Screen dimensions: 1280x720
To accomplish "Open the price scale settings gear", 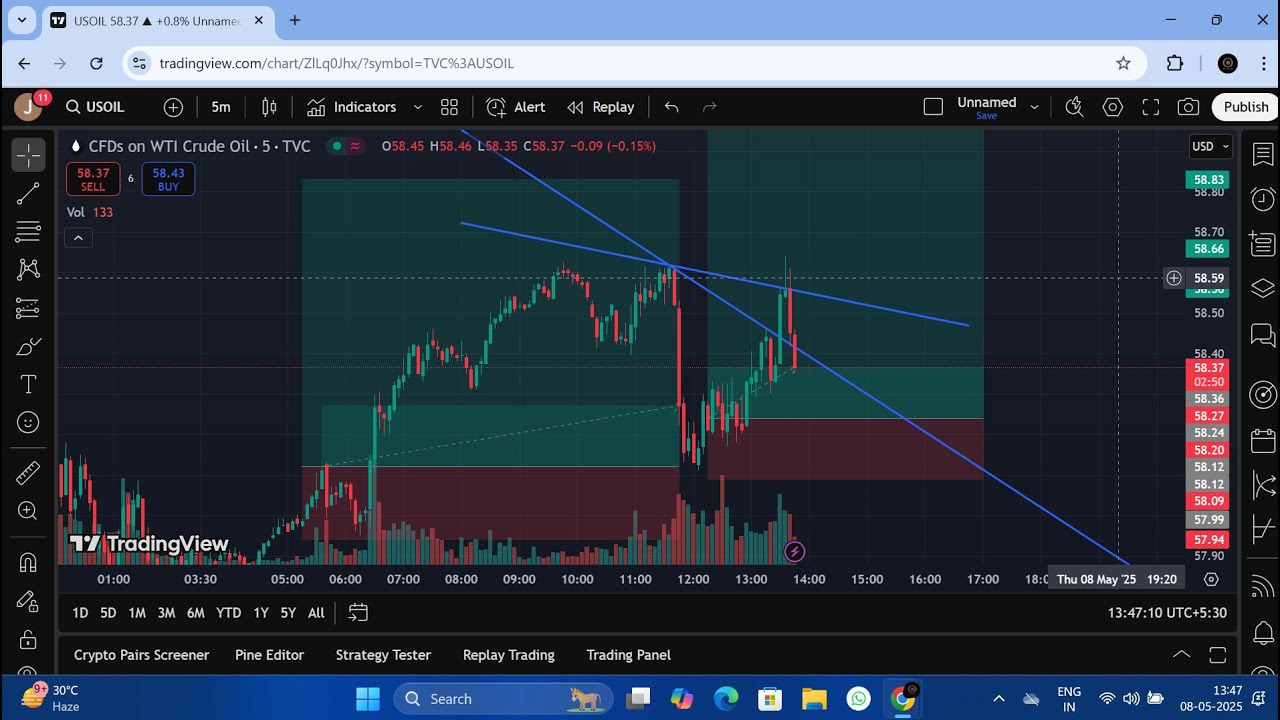I will click(x=1211, y=579).
